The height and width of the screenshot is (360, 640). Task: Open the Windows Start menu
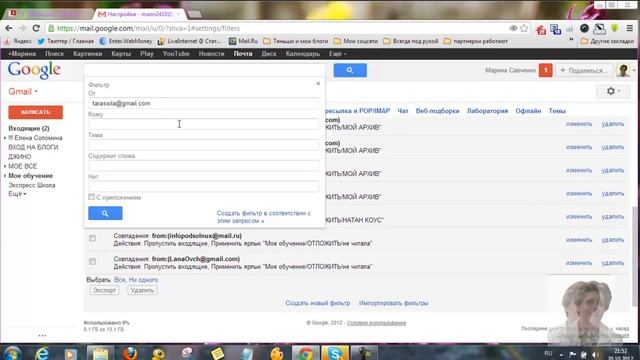(12, 353)
